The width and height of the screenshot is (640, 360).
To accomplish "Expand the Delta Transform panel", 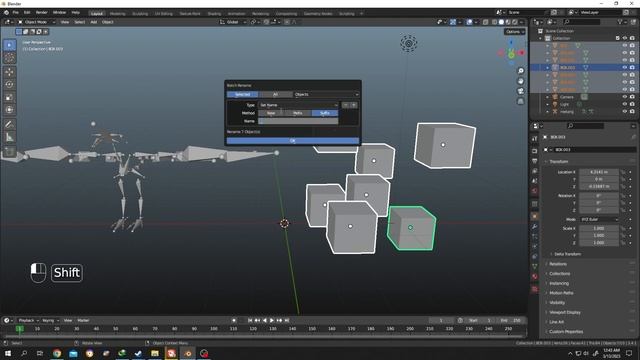I will pos(567,254).
